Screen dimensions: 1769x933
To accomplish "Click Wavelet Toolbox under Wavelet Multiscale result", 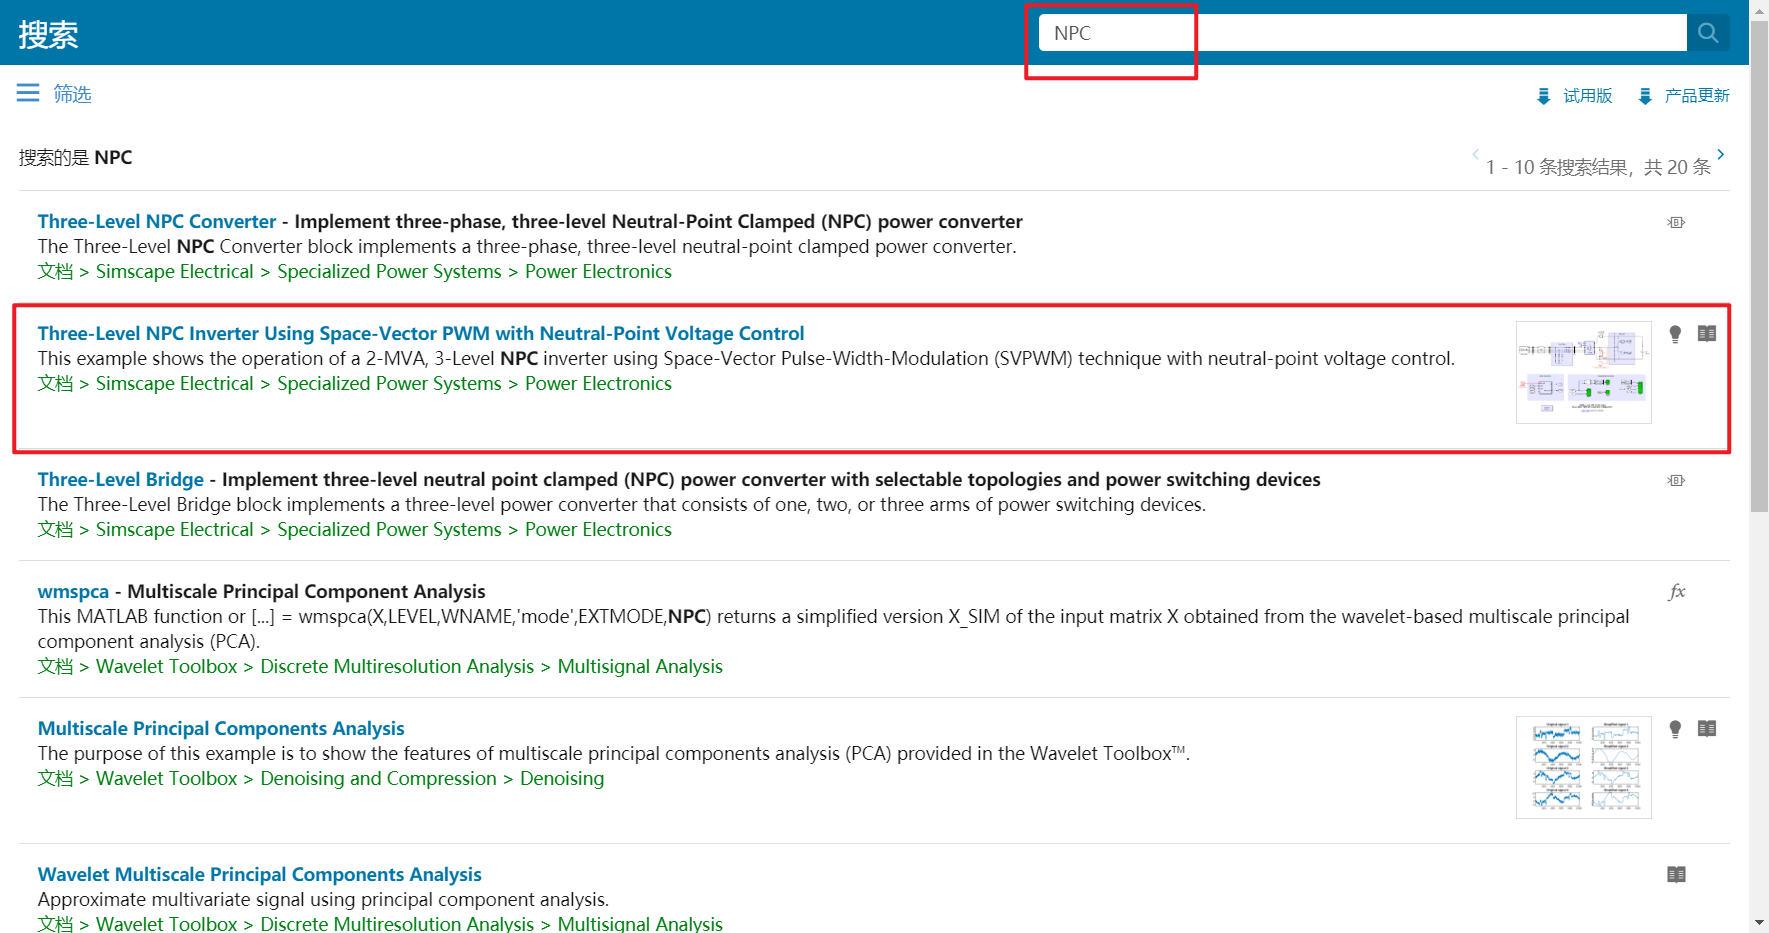I will tap(167, 924).
